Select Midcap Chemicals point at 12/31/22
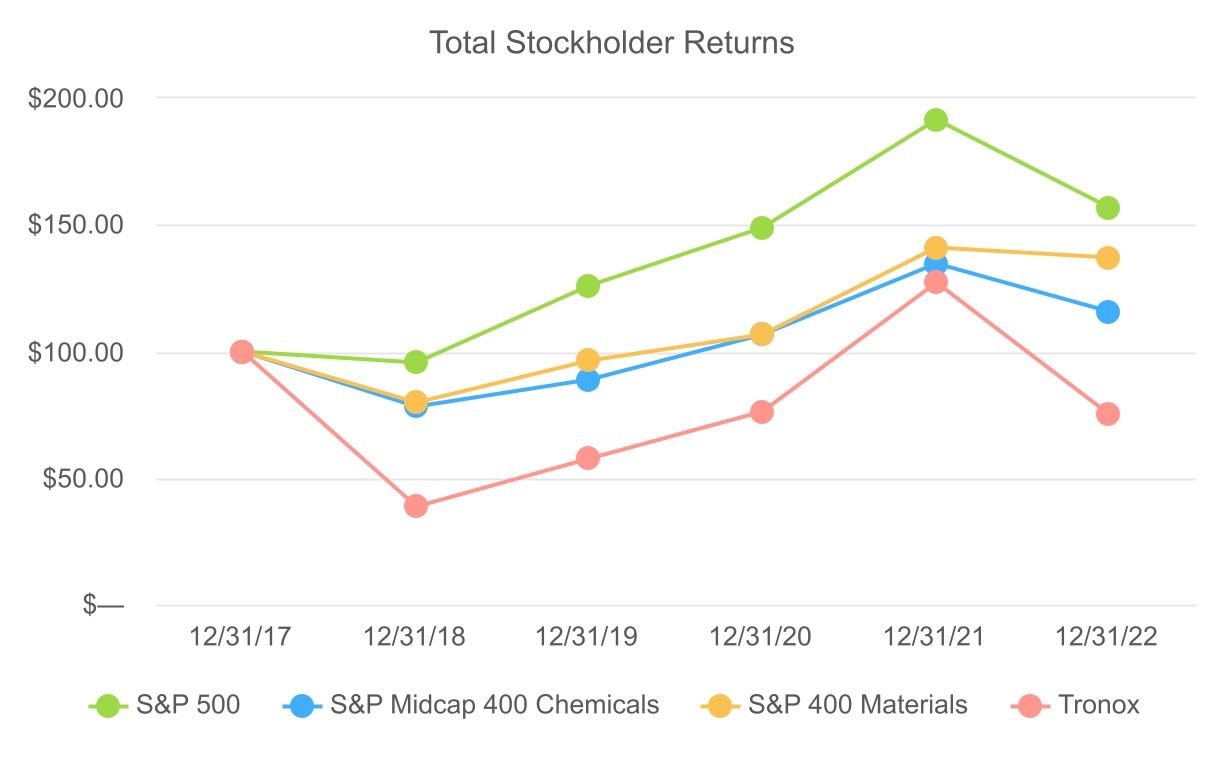The image size is (1226, 760). [1107, 312]
